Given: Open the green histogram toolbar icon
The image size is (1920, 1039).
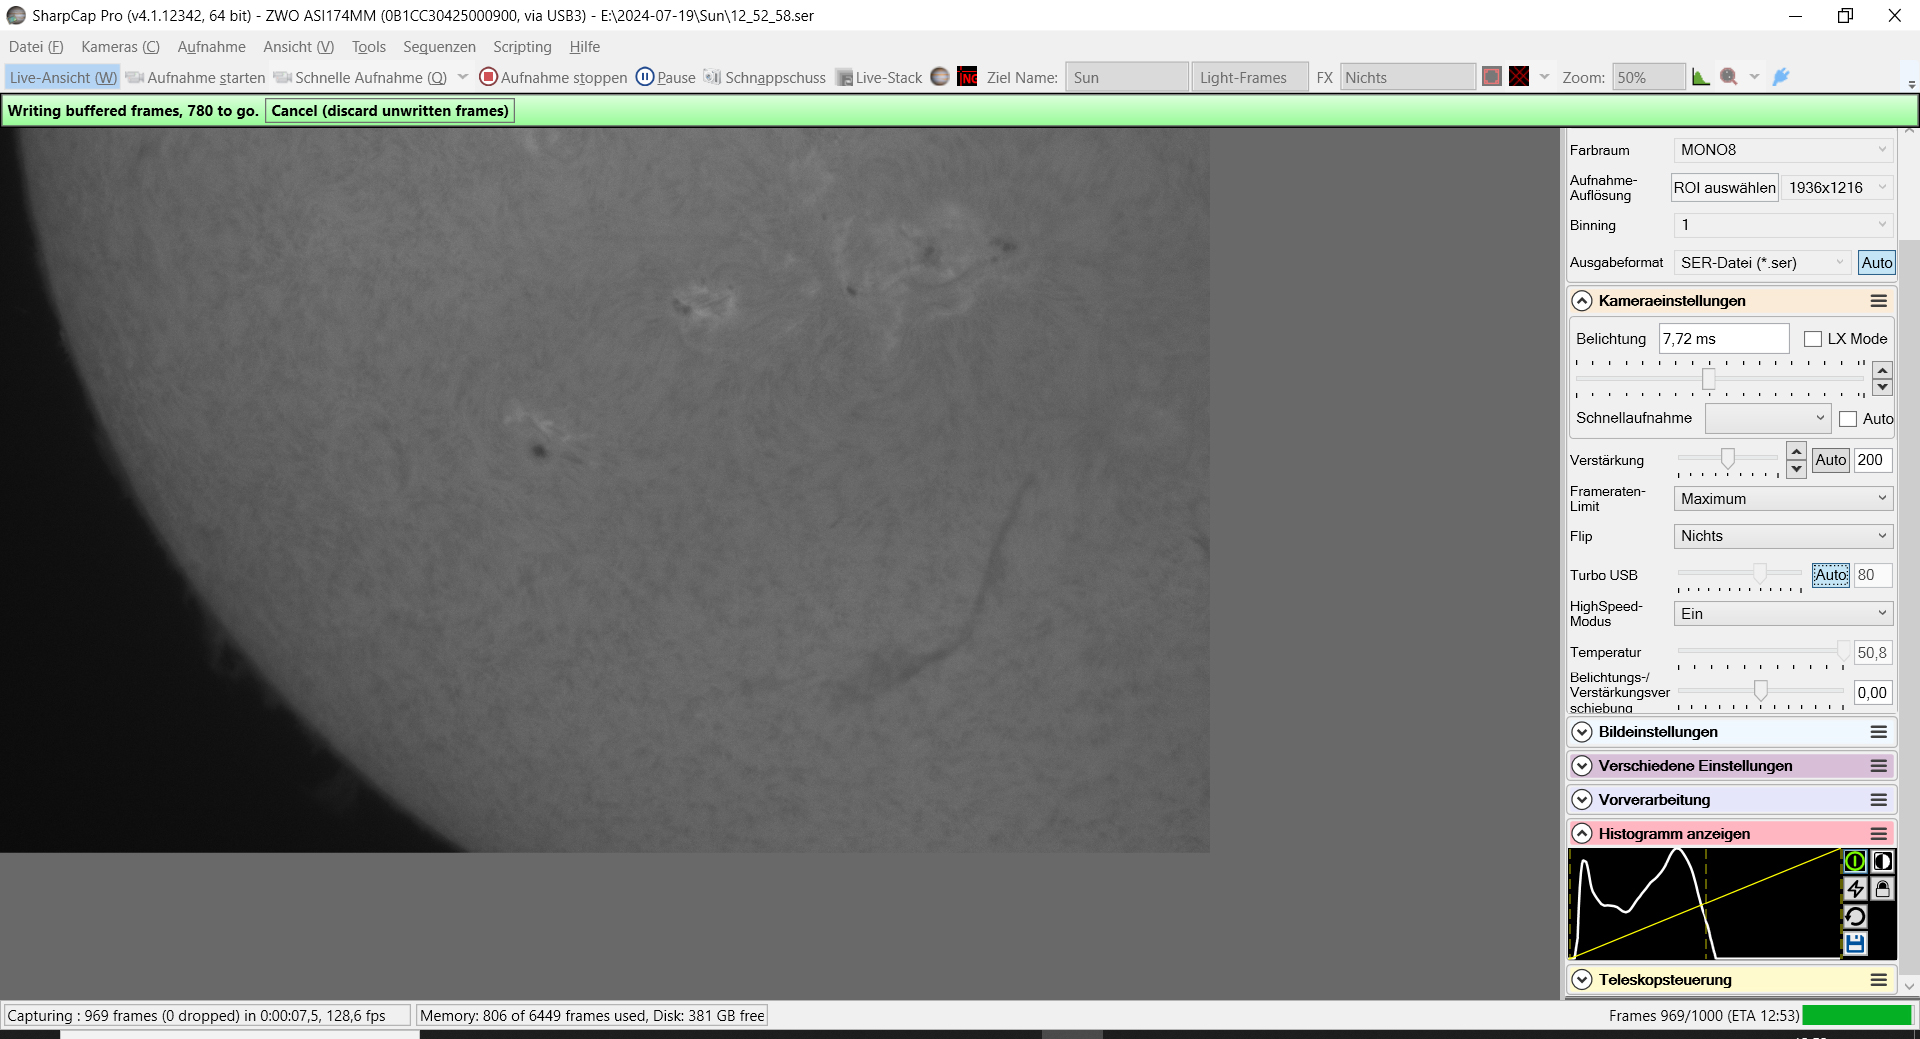Looking at the screenshot, I should [x=1701, y=77].
